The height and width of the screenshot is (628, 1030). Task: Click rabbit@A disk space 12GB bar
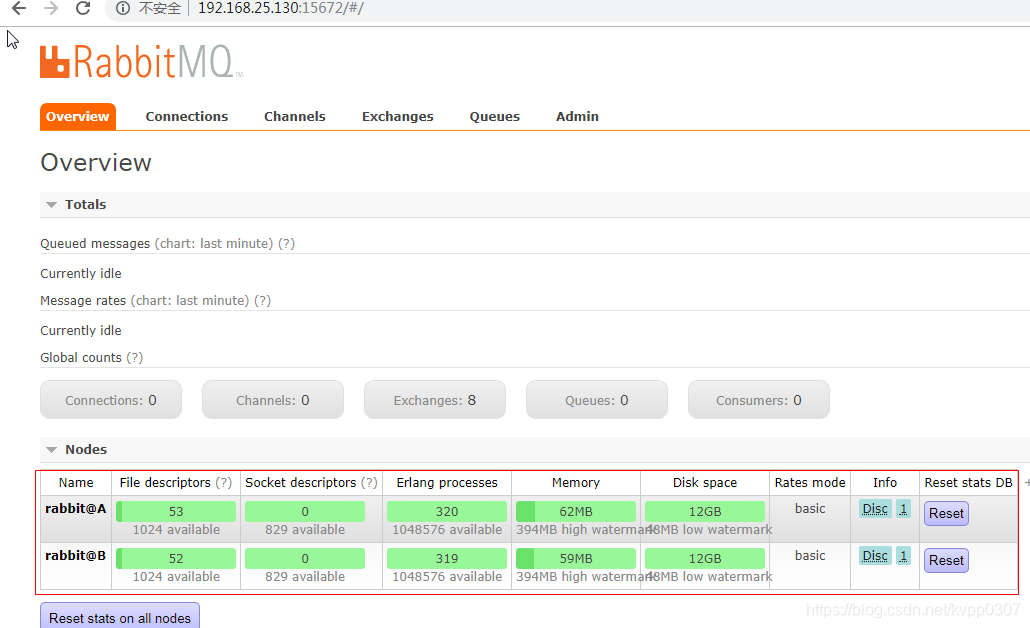705,511
